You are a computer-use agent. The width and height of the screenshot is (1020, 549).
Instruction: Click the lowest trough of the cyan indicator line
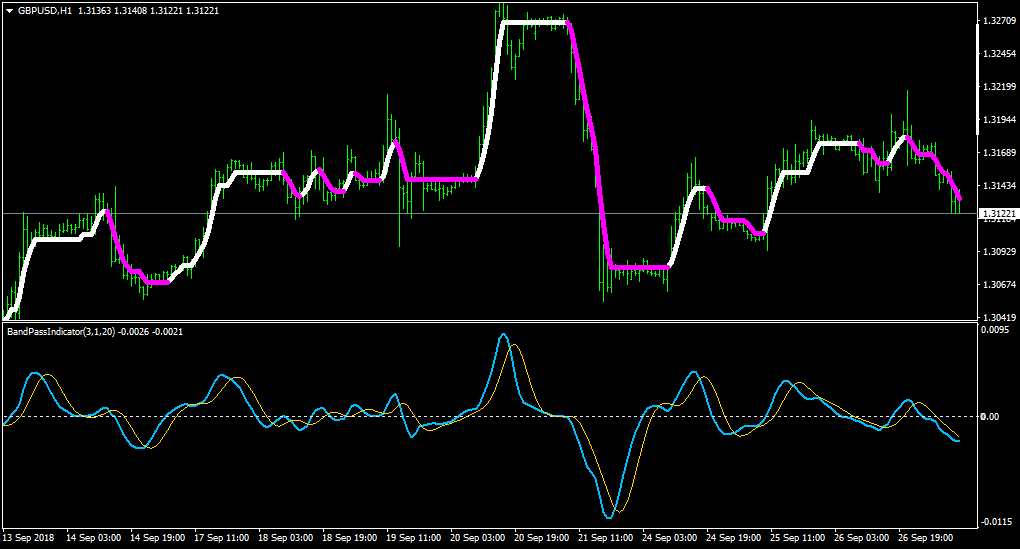(x=608, y=517)
